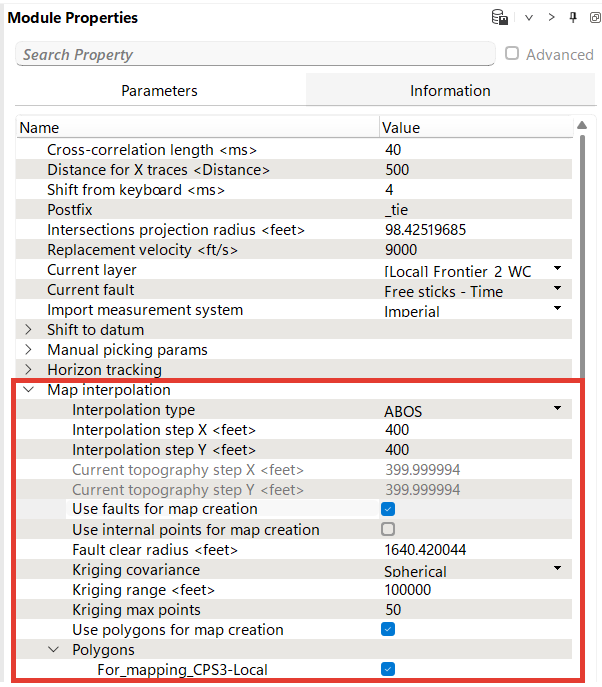Select the Kriging range row name
602x687 pixels.
tap(143, 590)
